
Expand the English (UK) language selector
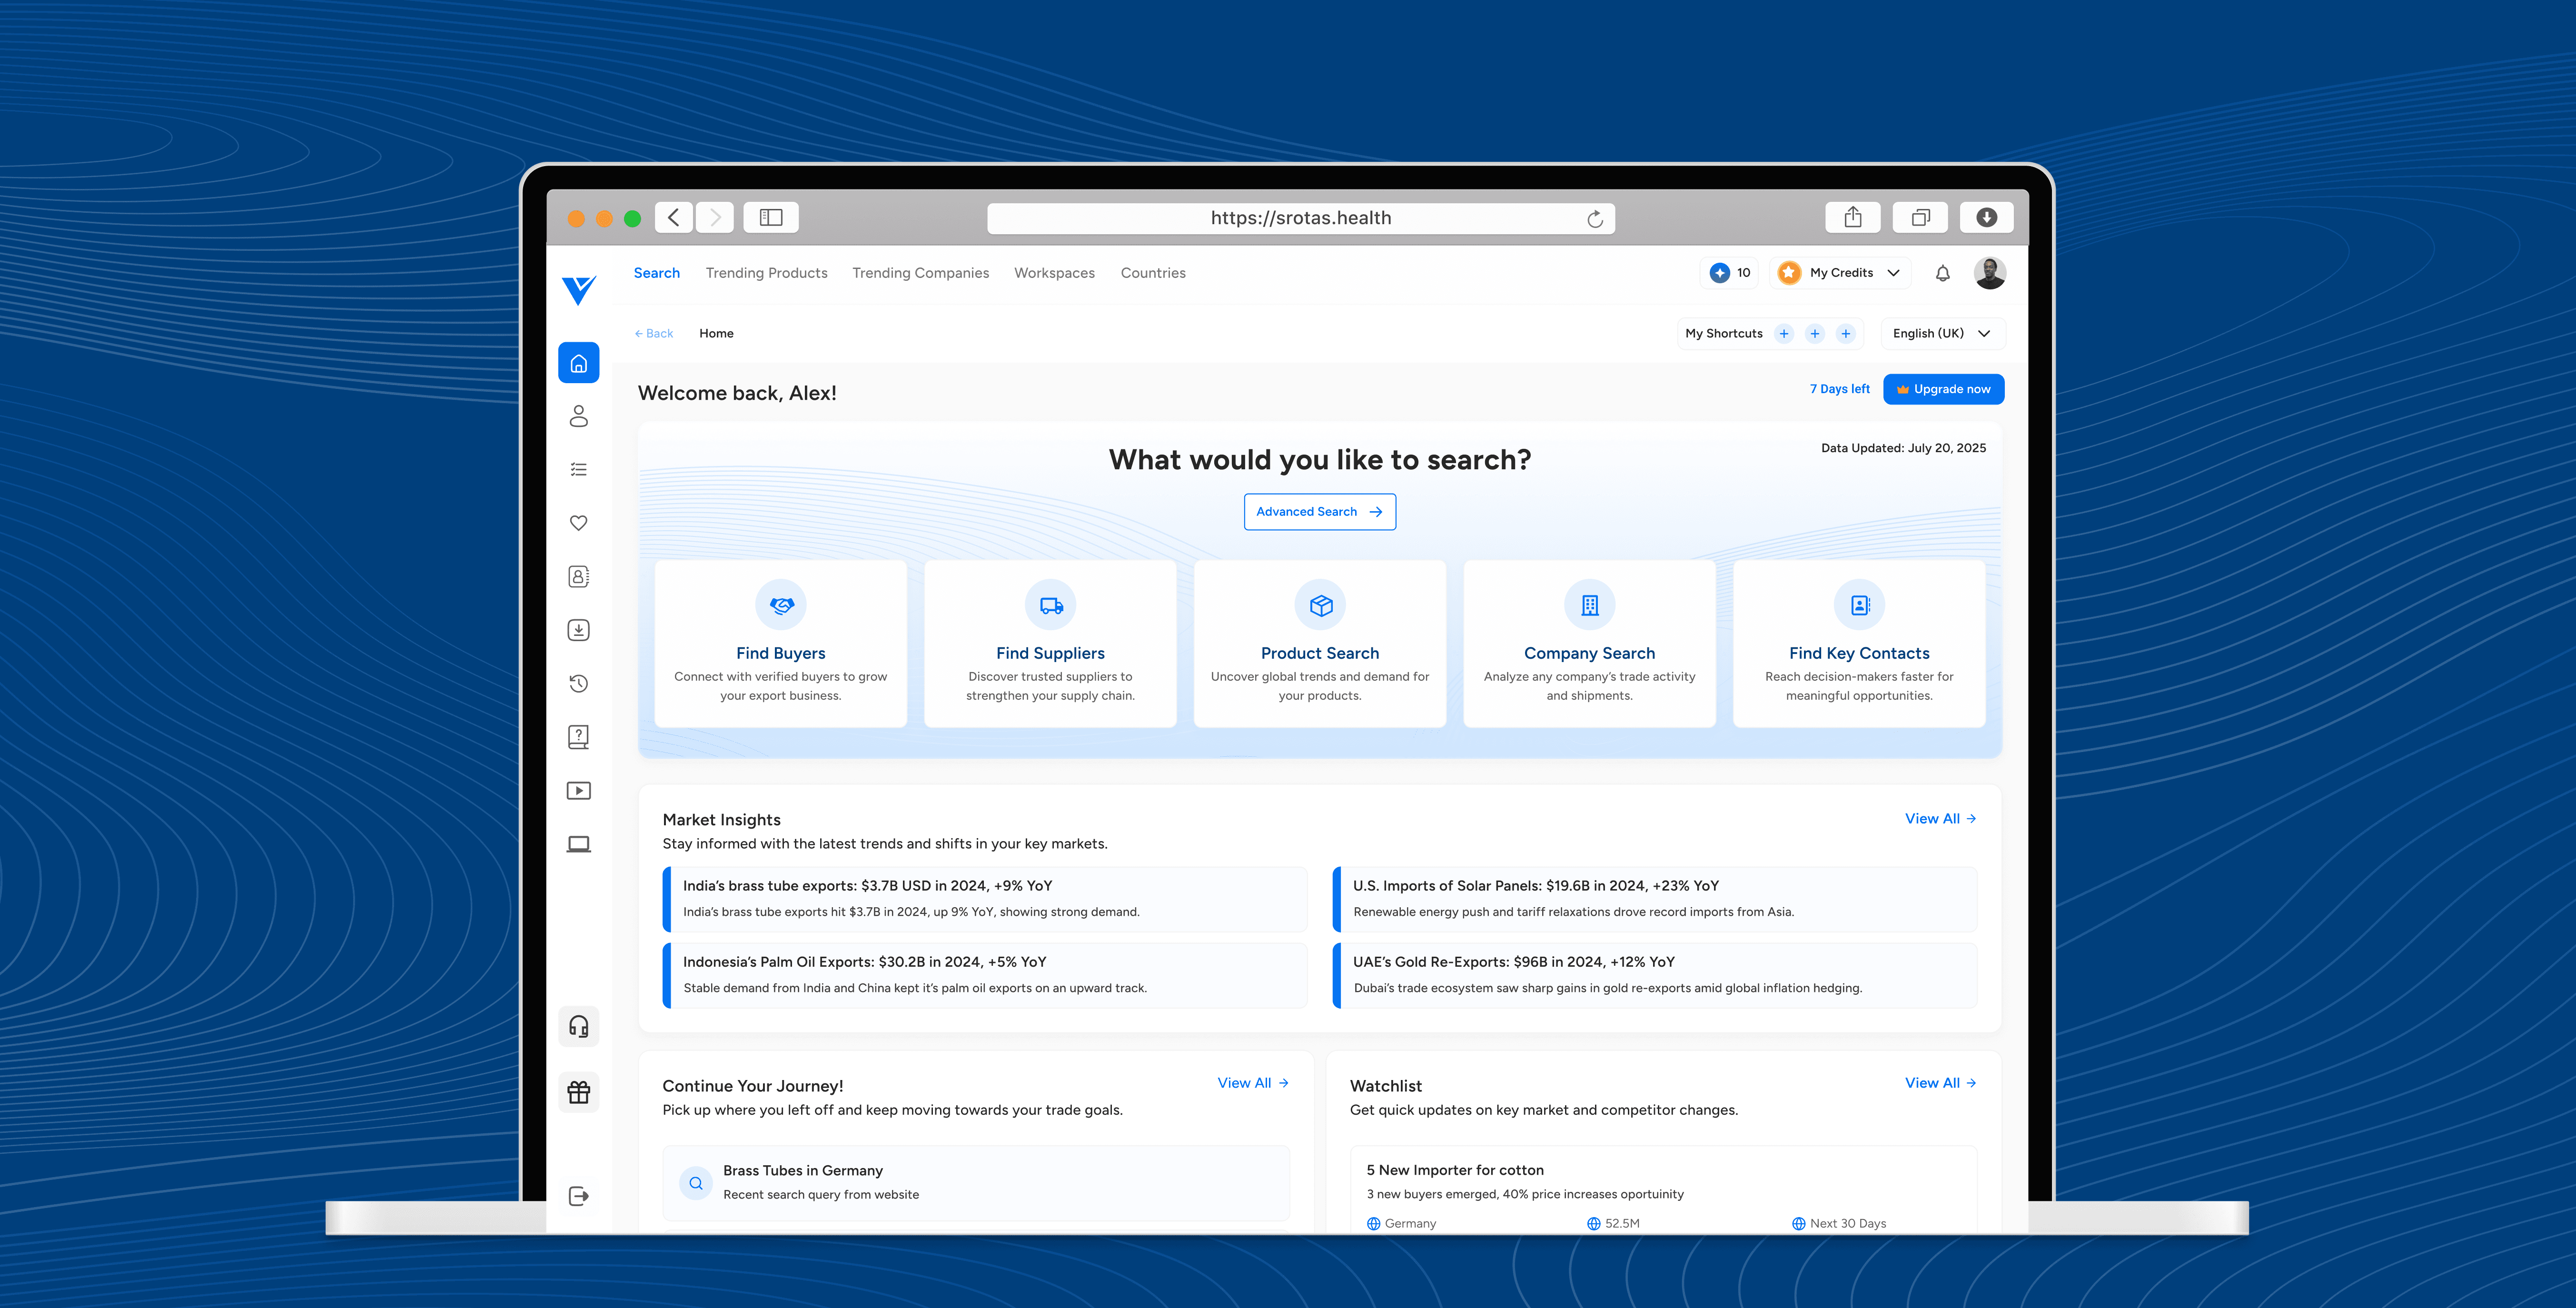1941,333
